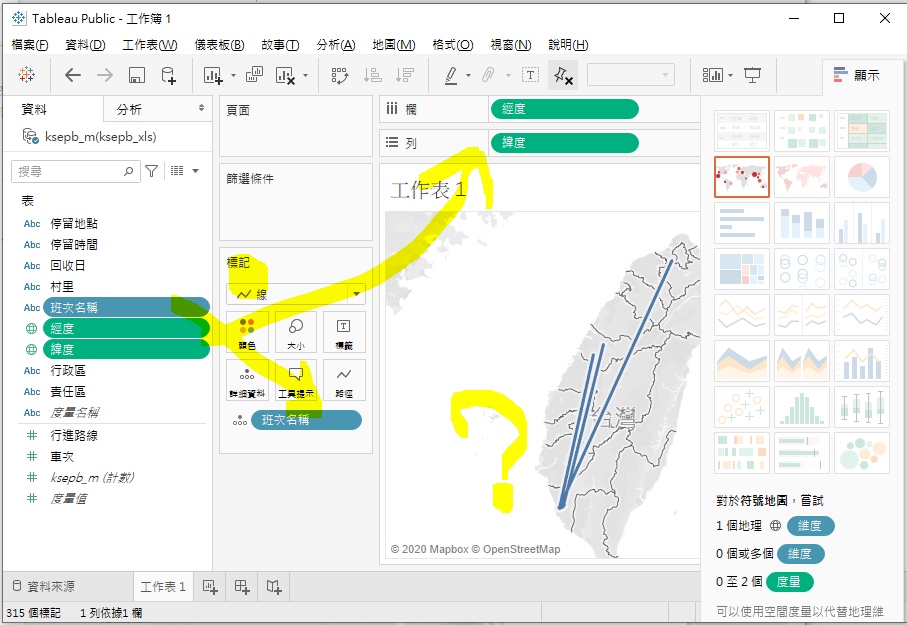Open the data pane view options dropdown
Image resolution: width=907 pixels, height=625 pixels.
[196, 171]
